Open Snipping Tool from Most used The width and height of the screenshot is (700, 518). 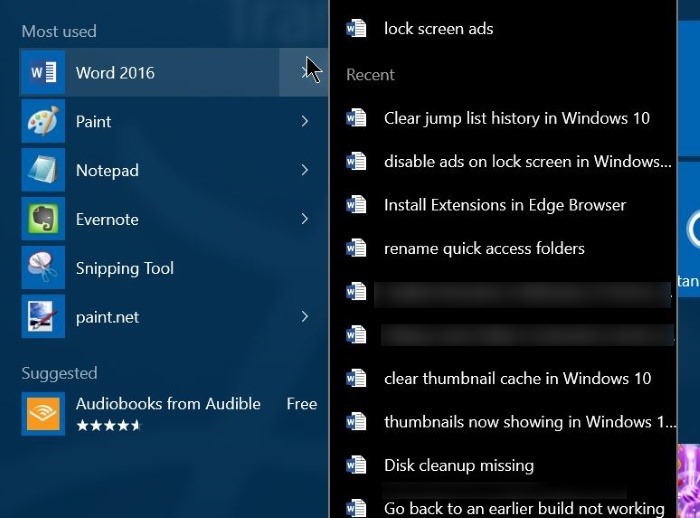coord(174,268)
